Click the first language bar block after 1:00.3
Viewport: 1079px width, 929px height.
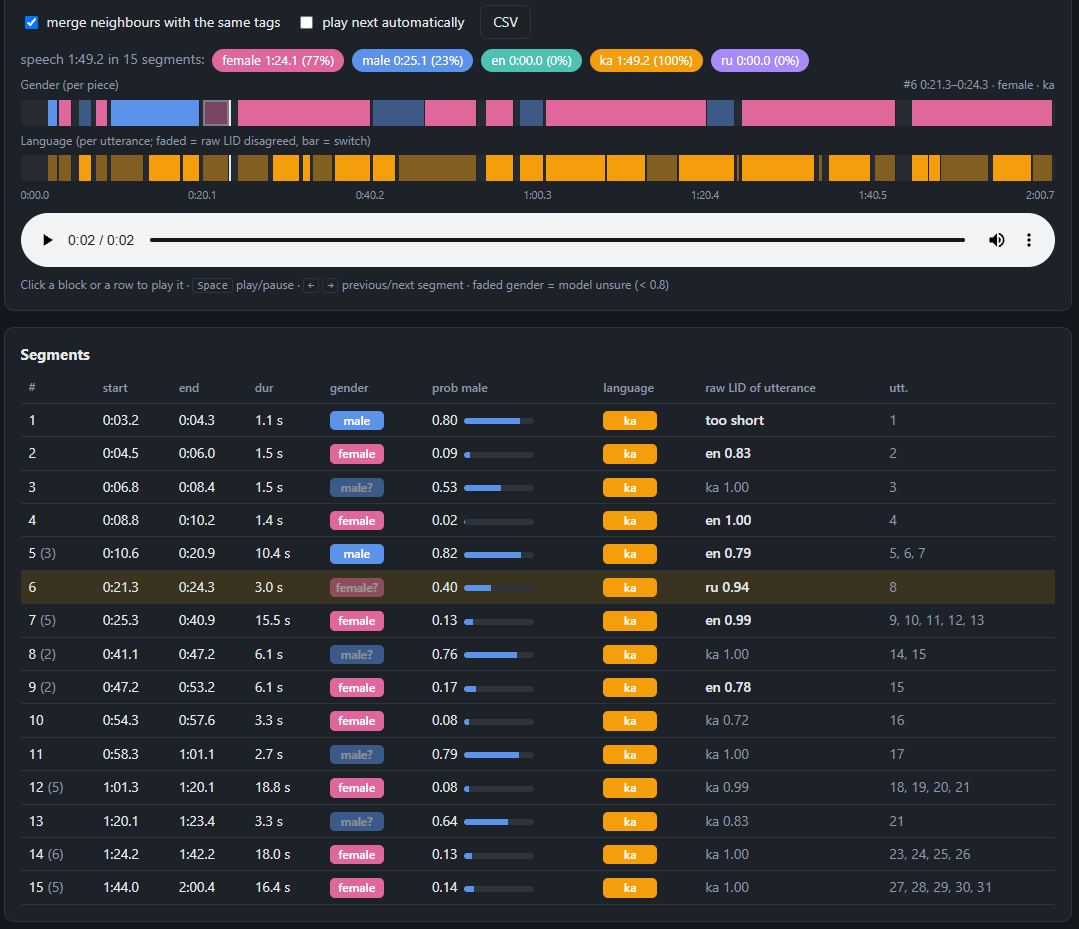pos(575,168)
